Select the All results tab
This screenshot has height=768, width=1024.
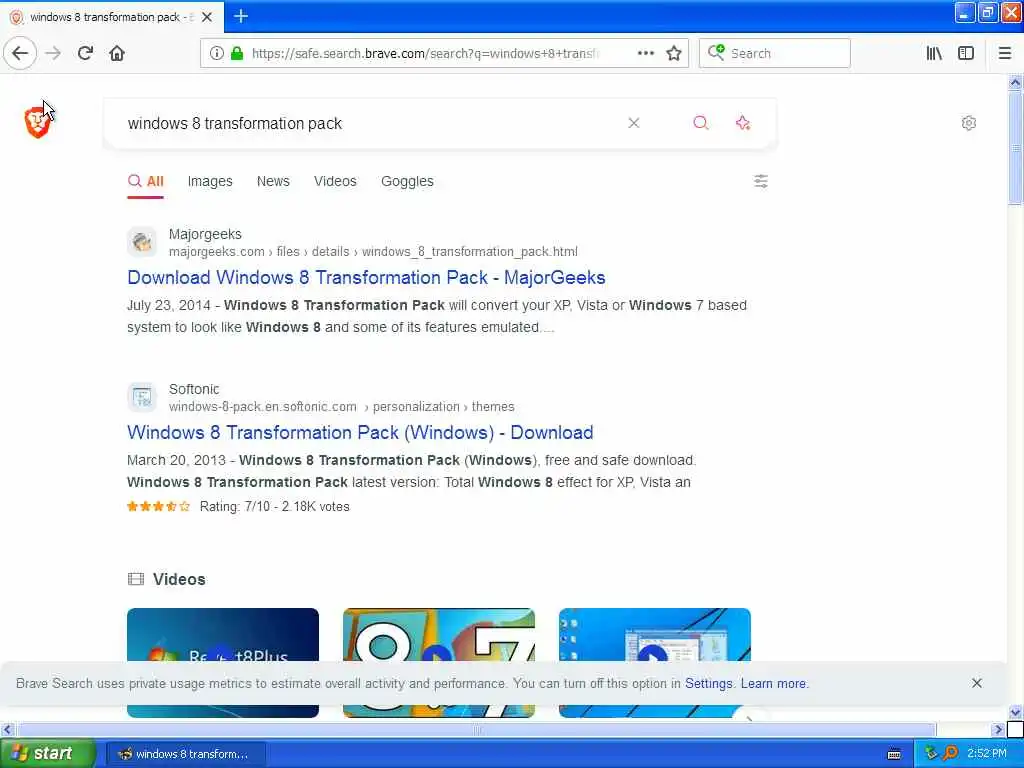[146, 181]
